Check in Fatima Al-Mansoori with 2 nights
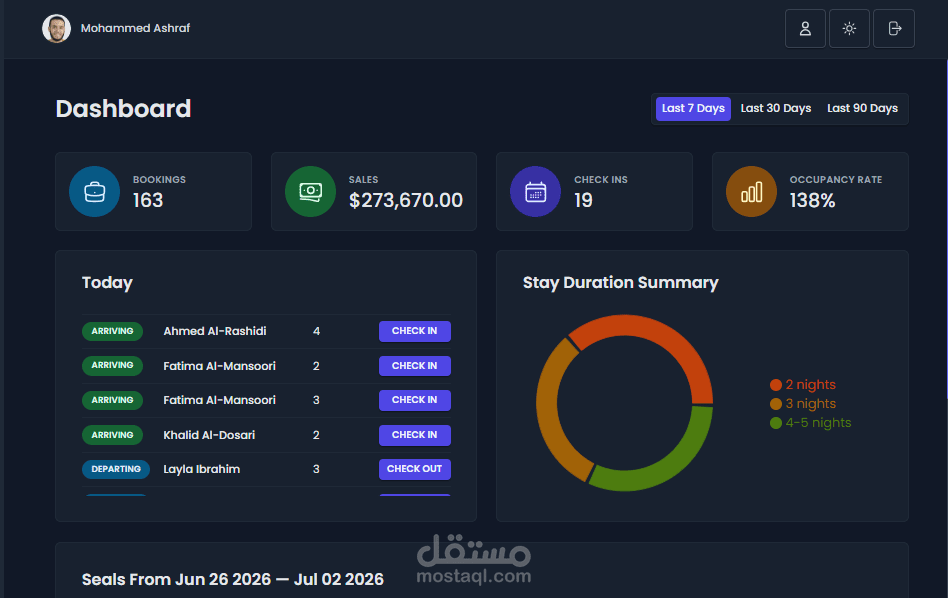 tap(415, 366)
